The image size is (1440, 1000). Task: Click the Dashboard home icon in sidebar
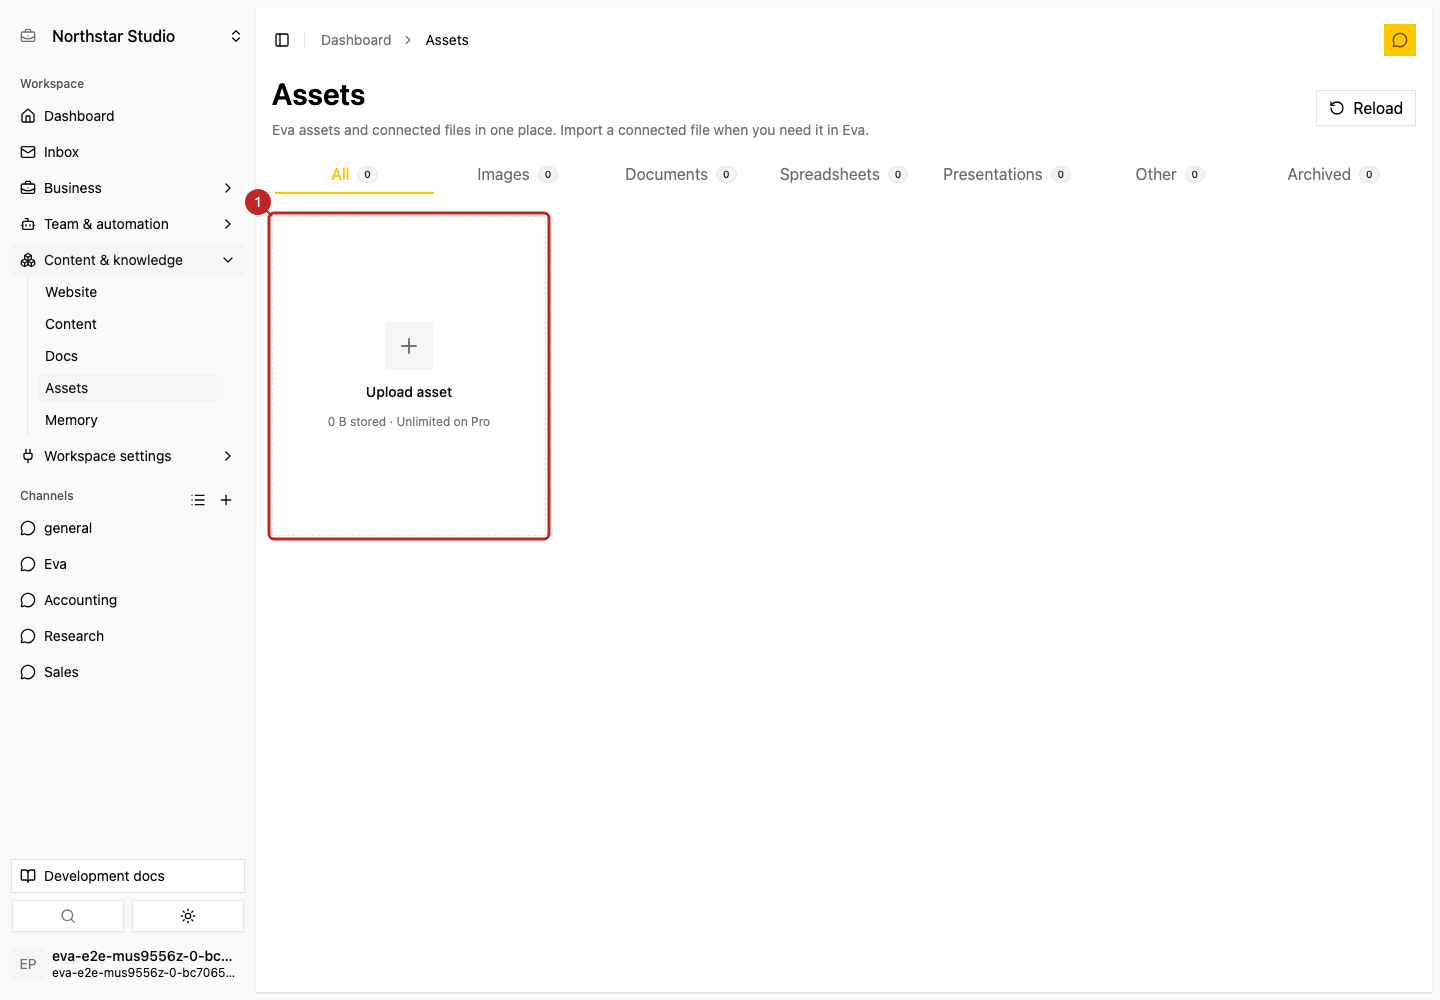point(28,116)
